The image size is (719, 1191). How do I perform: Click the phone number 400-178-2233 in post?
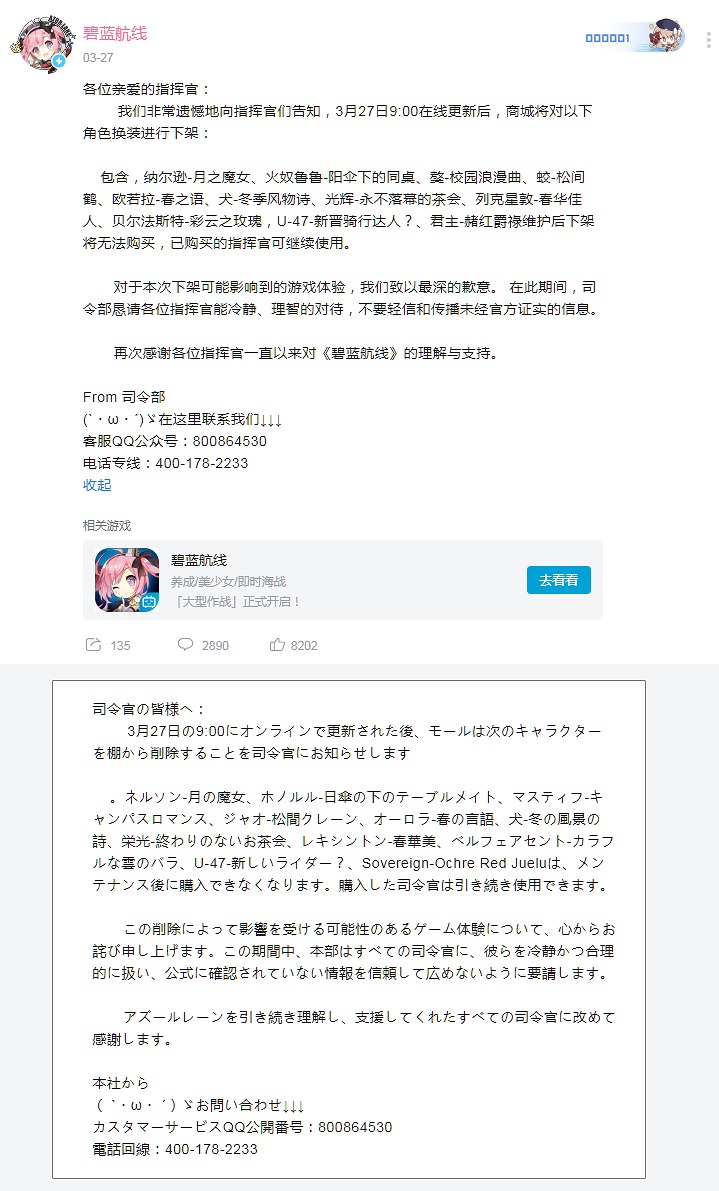tap(202, 463)
